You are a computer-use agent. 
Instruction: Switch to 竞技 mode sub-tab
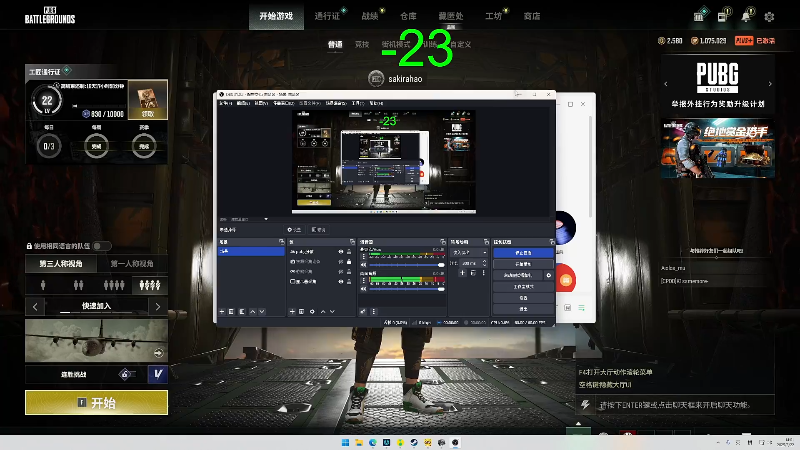[x=362, y=44]
